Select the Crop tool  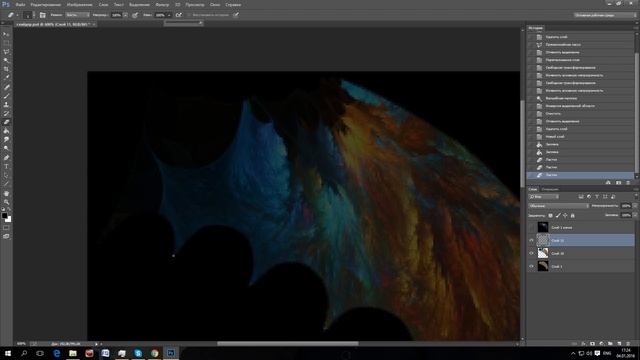click(6, 69)
